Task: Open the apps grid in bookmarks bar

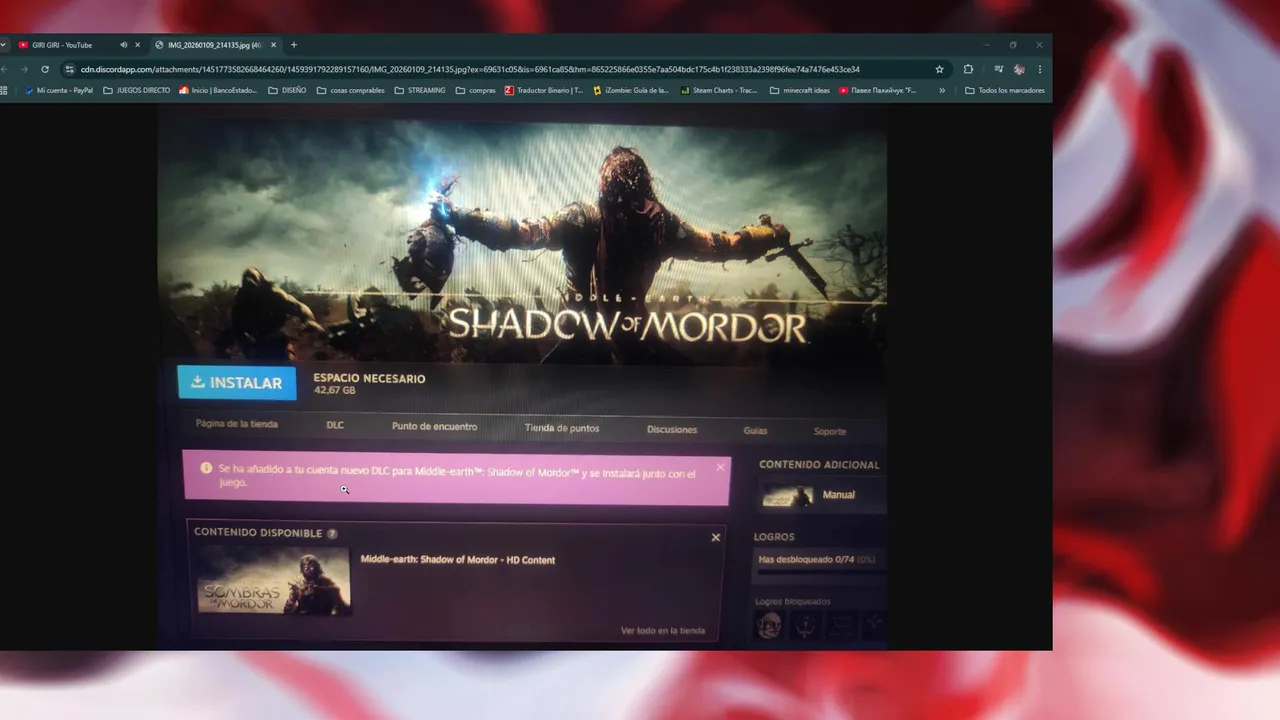Action: pos(4,90)
